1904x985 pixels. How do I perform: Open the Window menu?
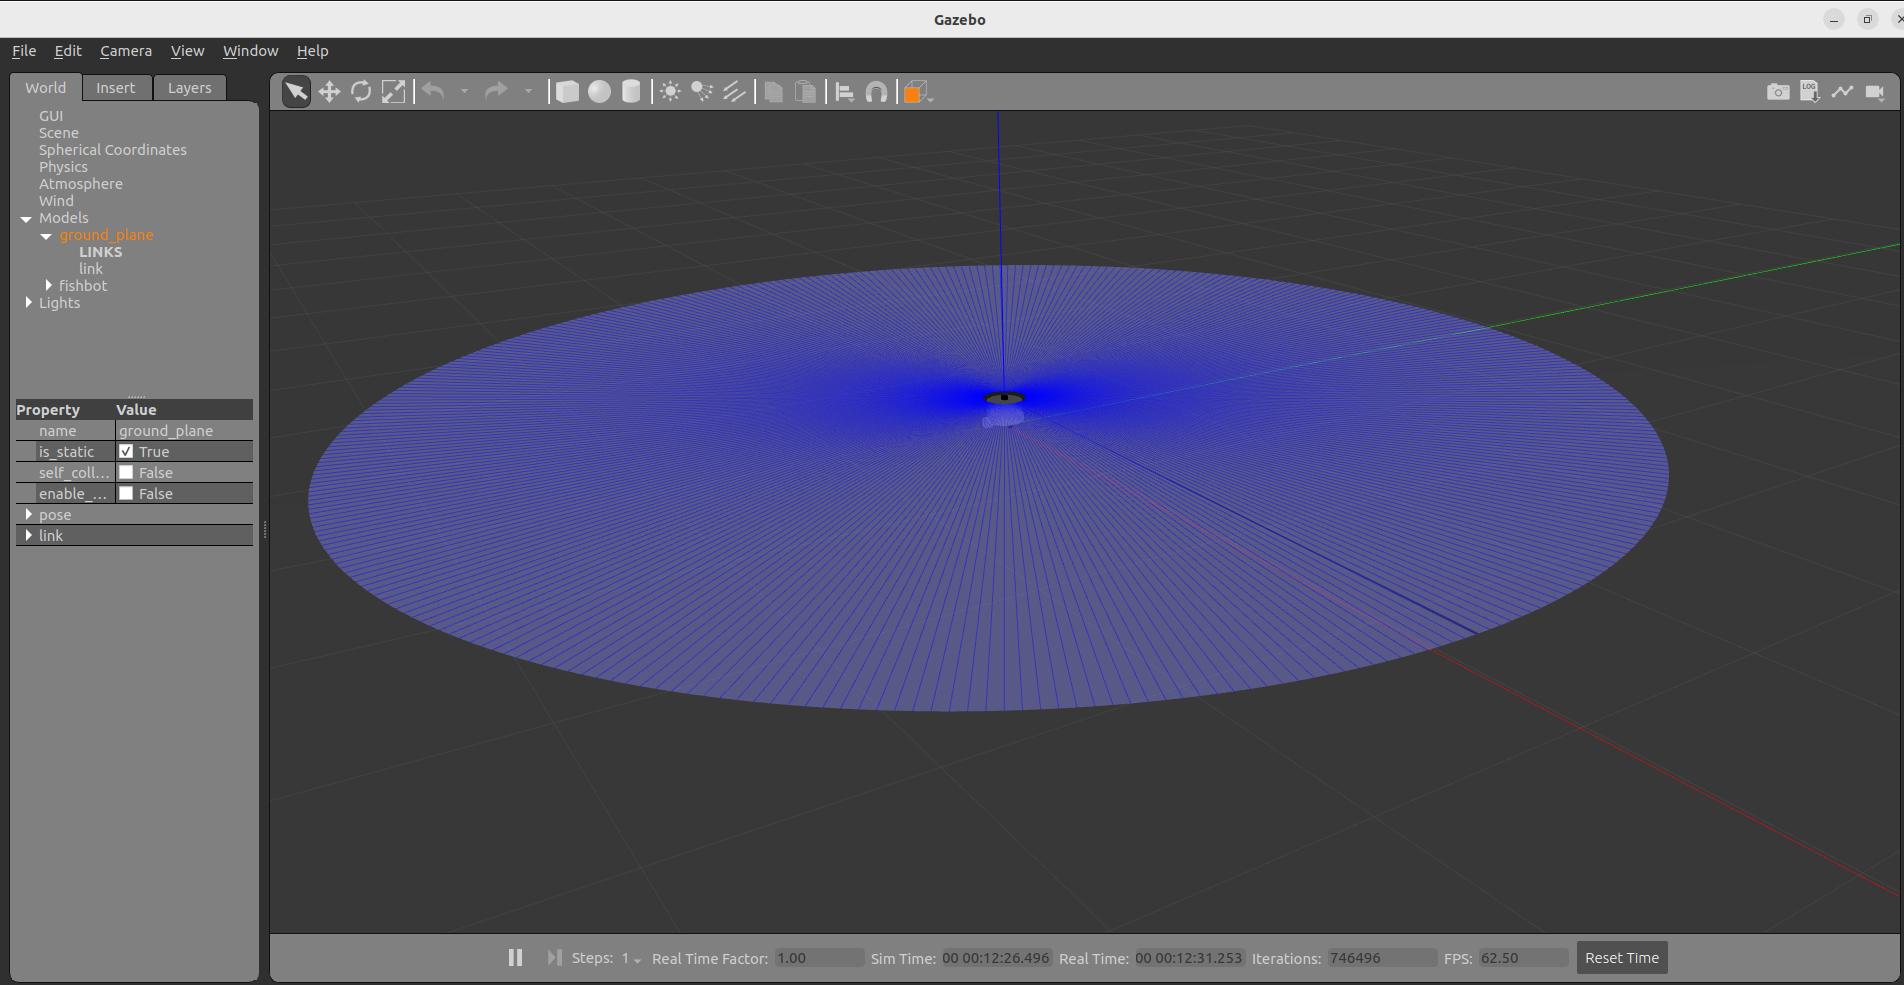pyautogui.click(x=250, y=51)
